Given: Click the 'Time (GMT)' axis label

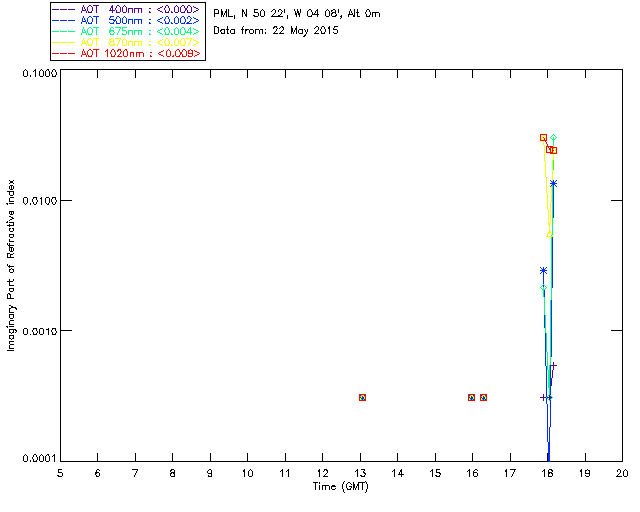Looking at the screenshot, I should (341, 487).
